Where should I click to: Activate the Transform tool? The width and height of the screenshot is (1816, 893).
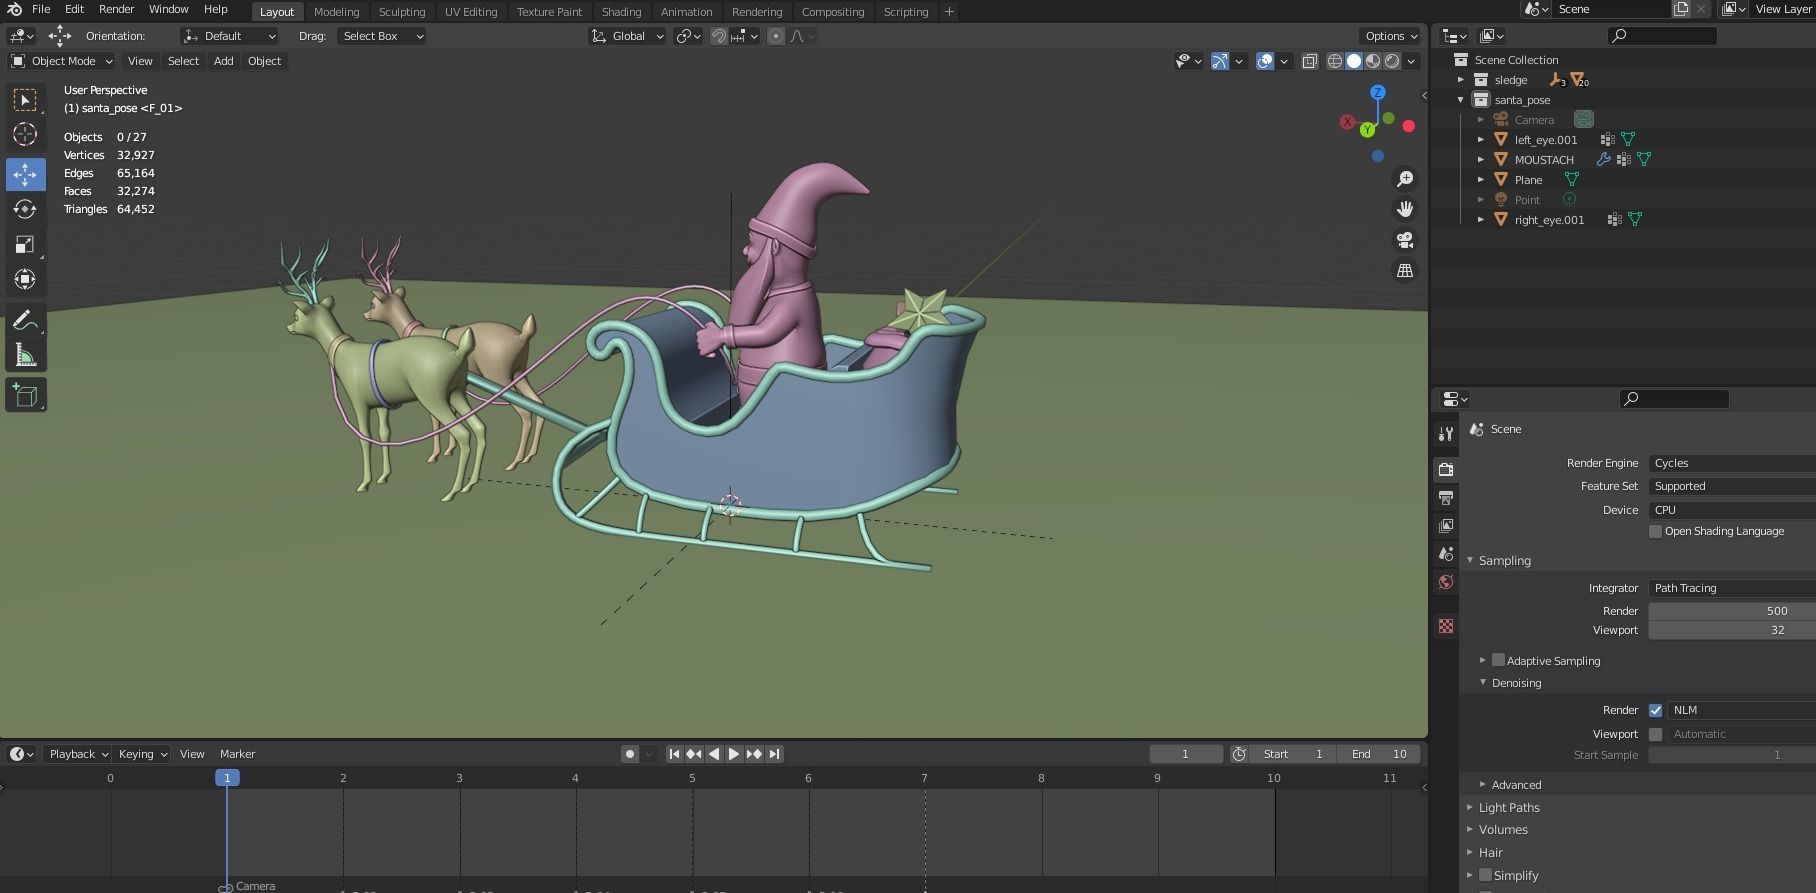point(25,279)
